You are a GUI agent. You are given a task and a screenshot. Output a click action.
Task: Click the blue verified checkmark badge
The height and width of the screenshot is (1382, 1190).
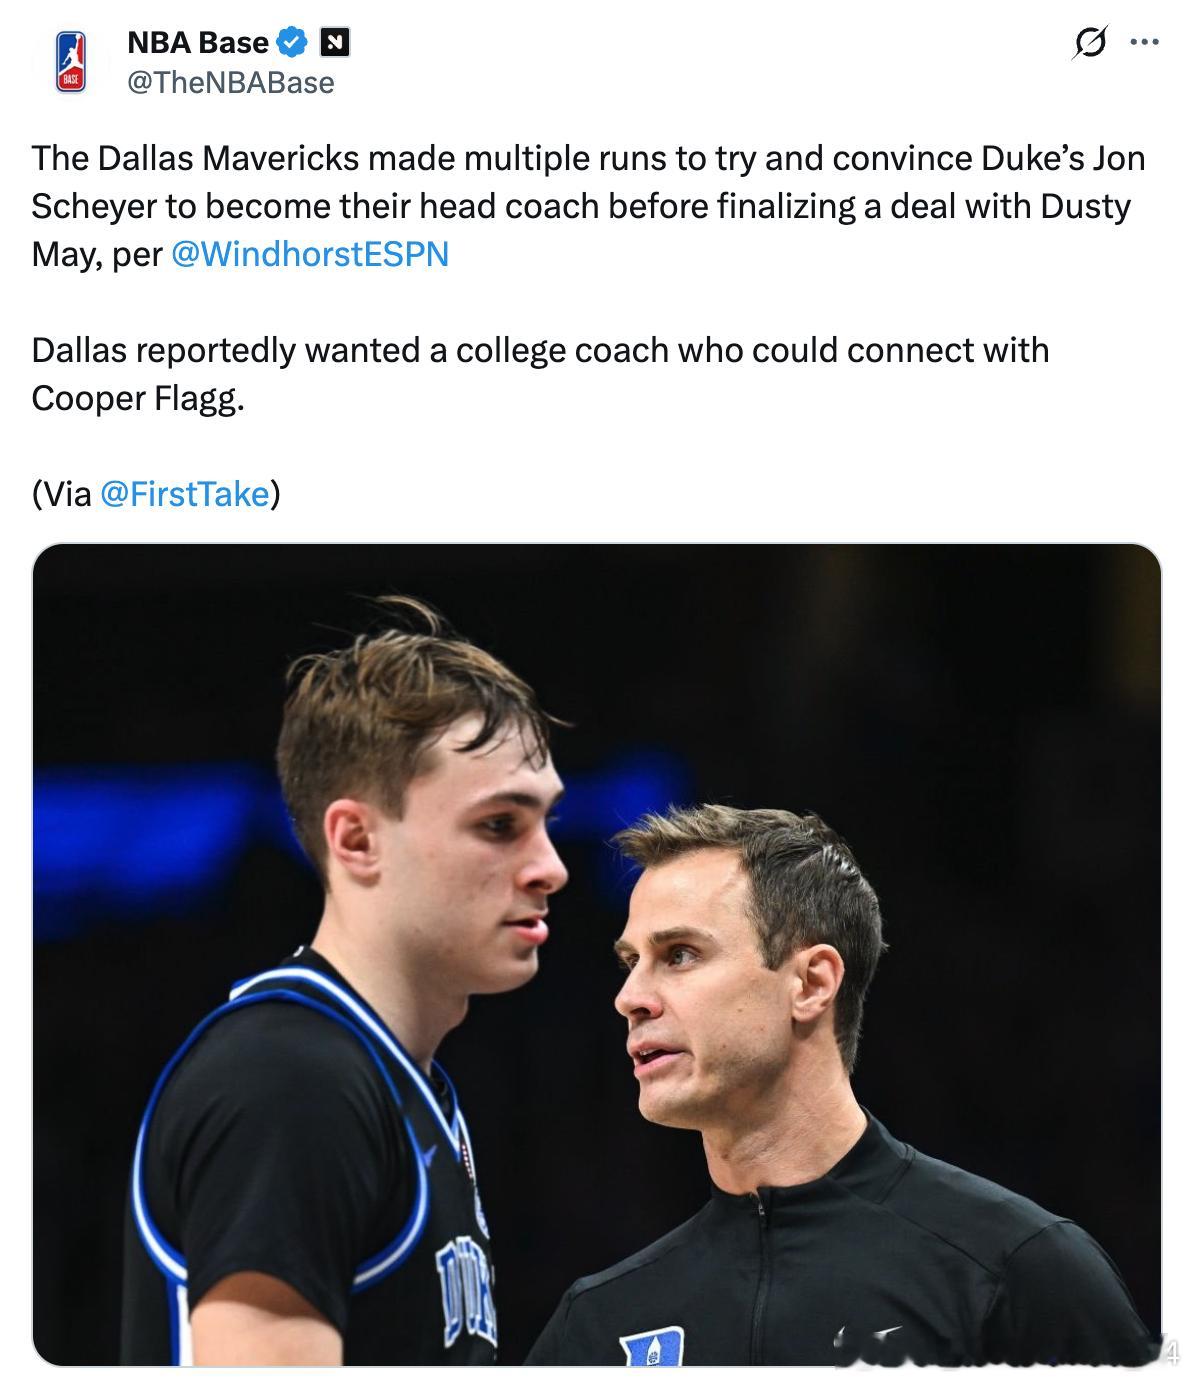292,42
